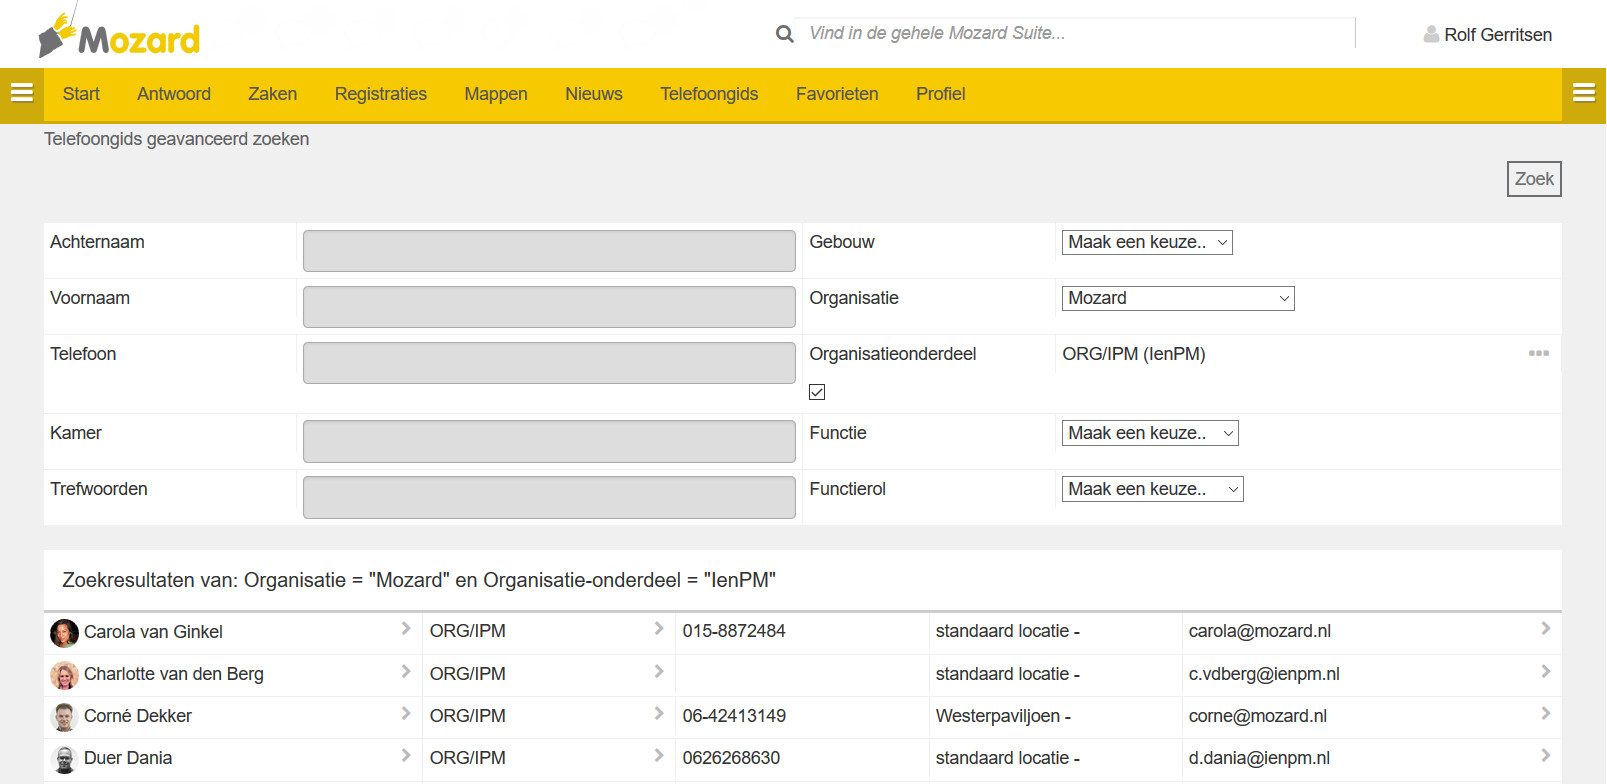
Task: Click email d.dania@ienpm.nl
Action: coord(1259,758)
